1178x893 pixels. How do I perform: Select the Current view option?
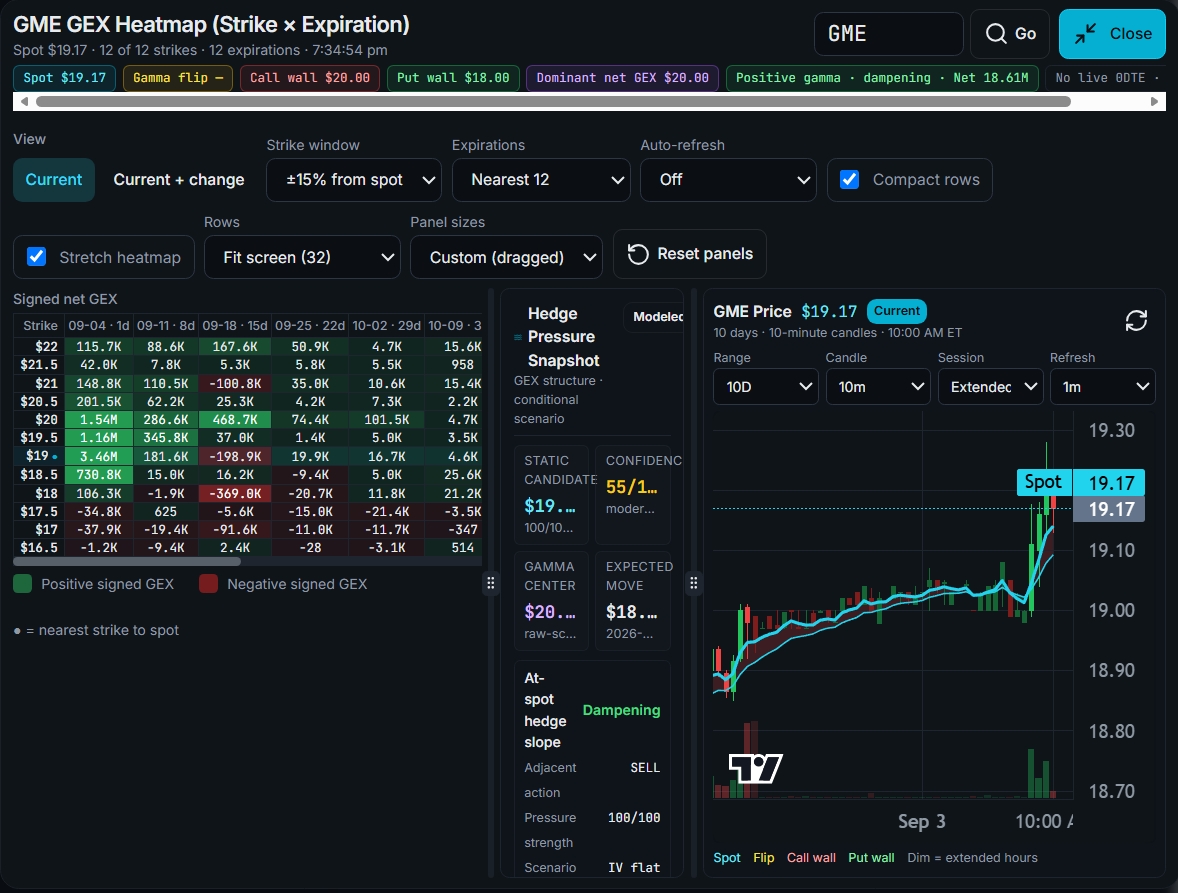(x=53, y=180)
